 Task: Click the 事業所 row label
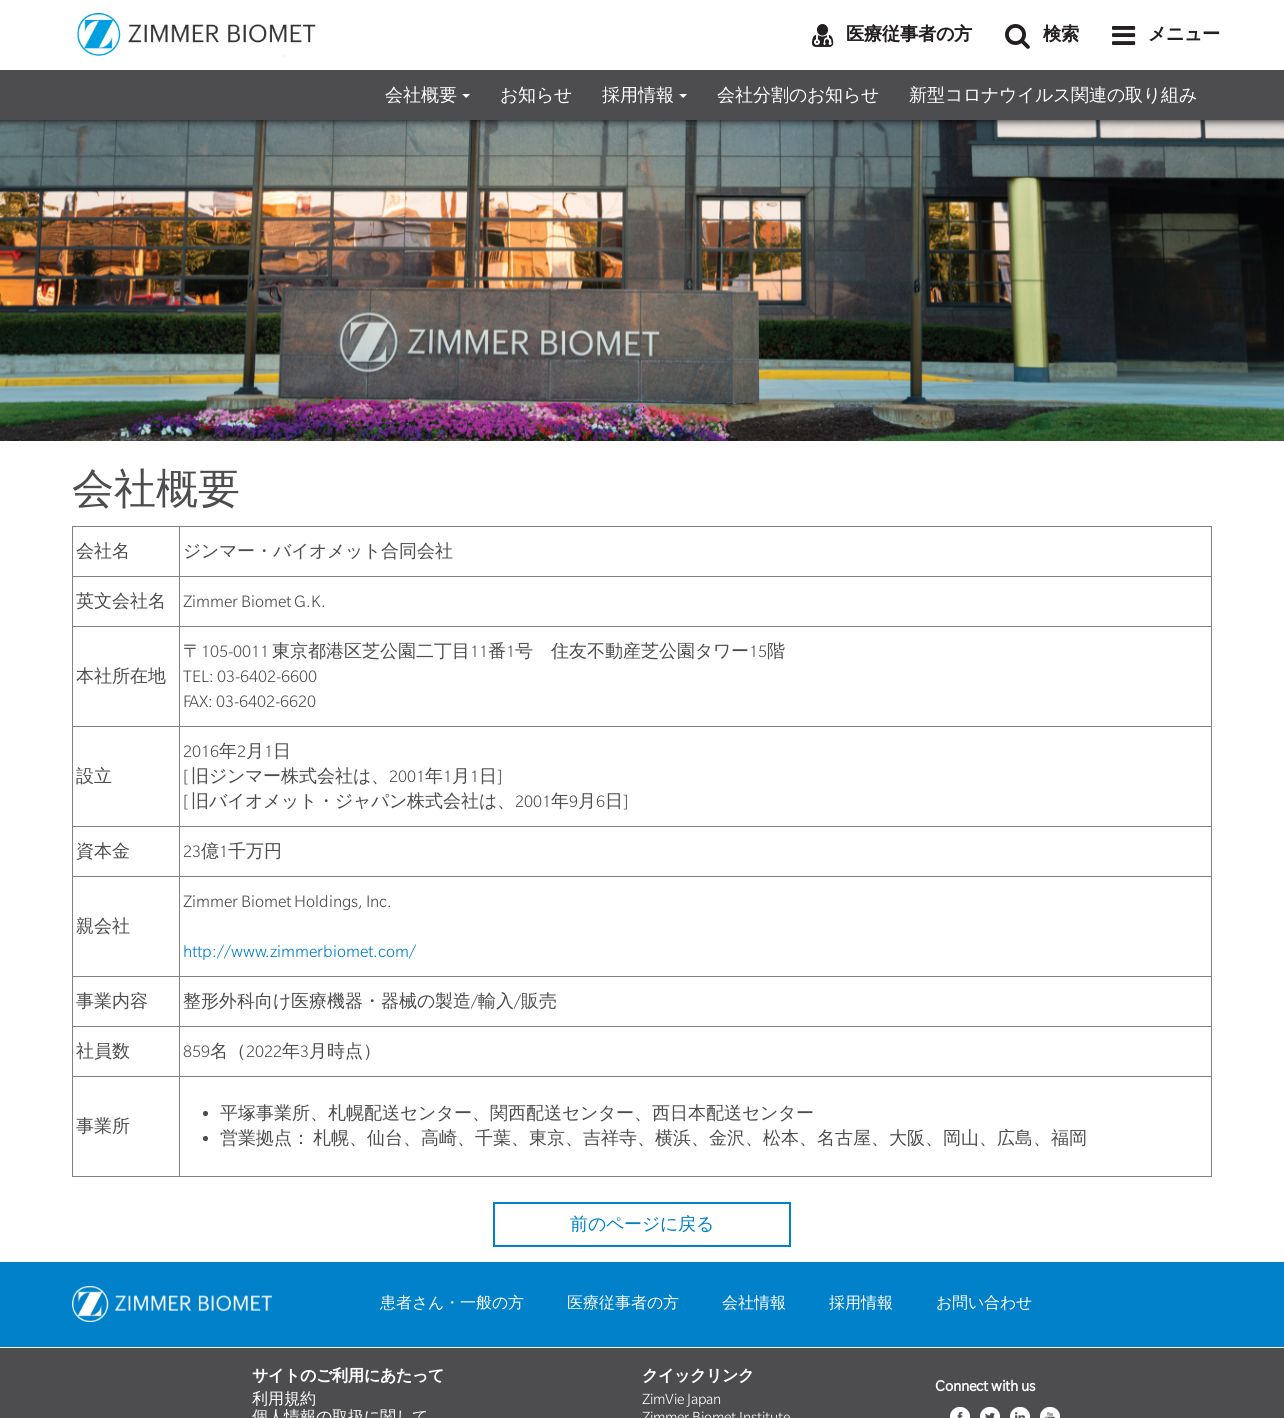(103, 1126)
